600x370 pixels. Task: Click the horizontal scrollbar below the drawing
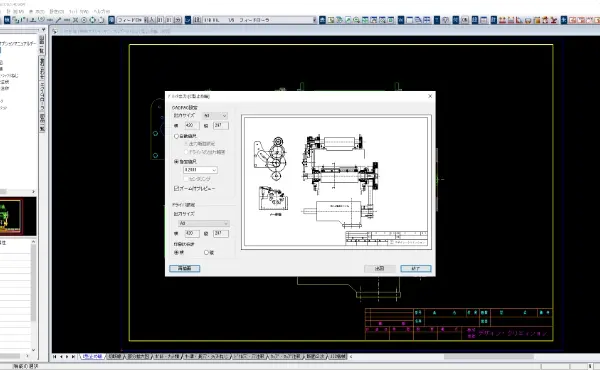point(473,357)
